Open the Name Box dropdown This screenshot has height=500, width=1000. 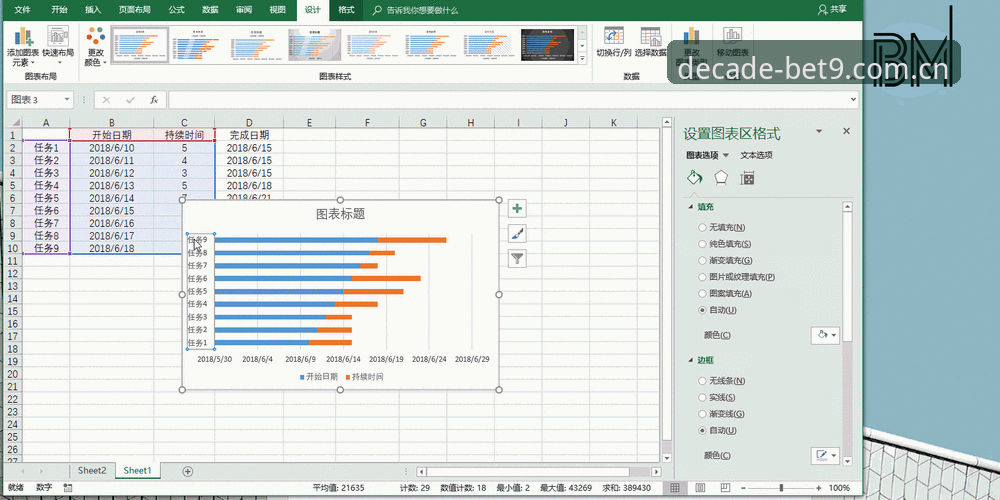(67, 100)
